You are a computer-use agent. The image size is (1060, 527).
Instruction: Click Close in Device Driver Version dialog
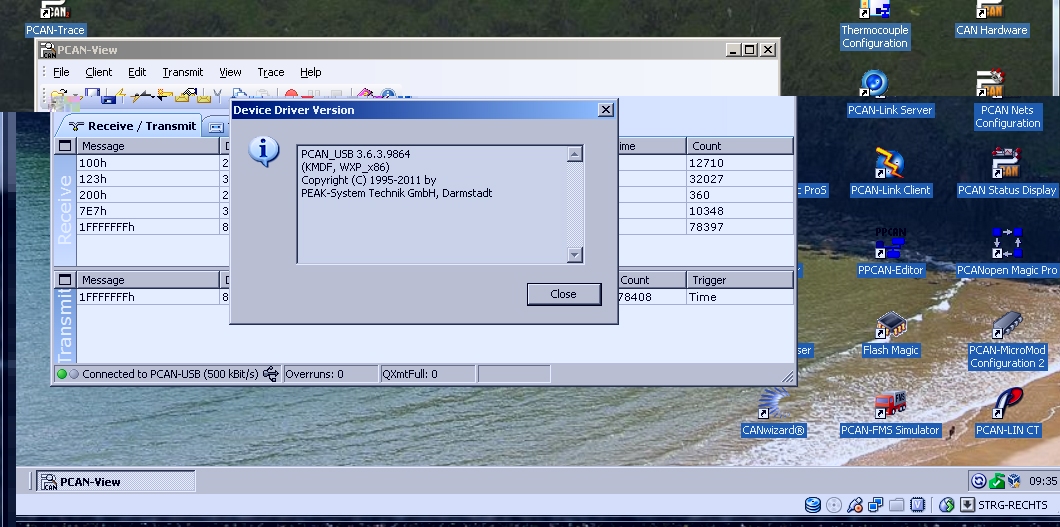(x=564, y=294)
